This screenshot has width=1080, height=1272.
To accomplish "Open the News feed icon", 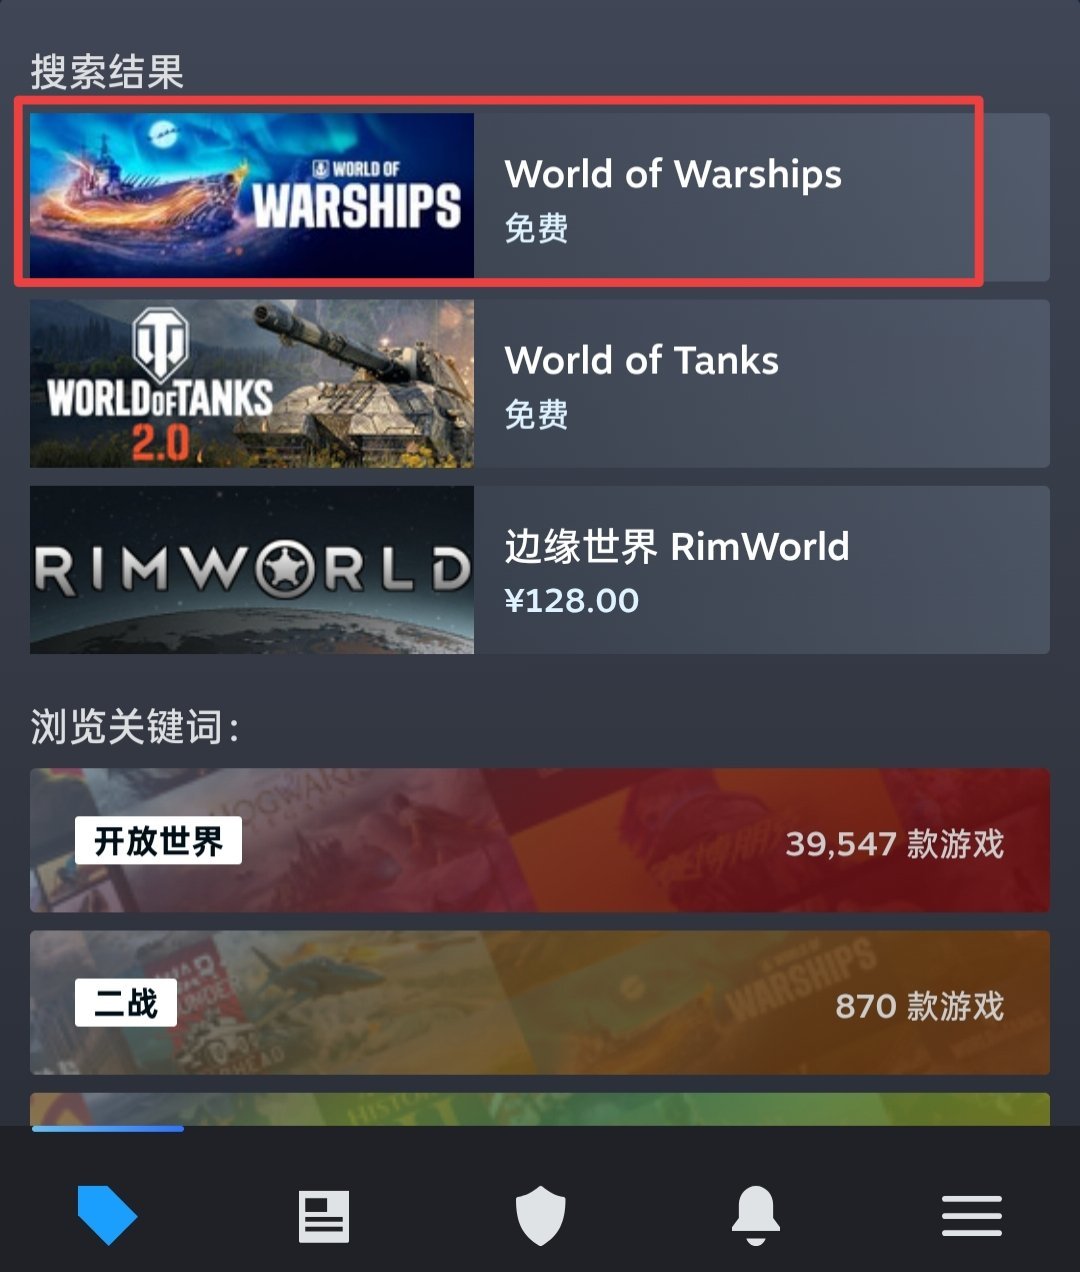I will point(324,1216).
